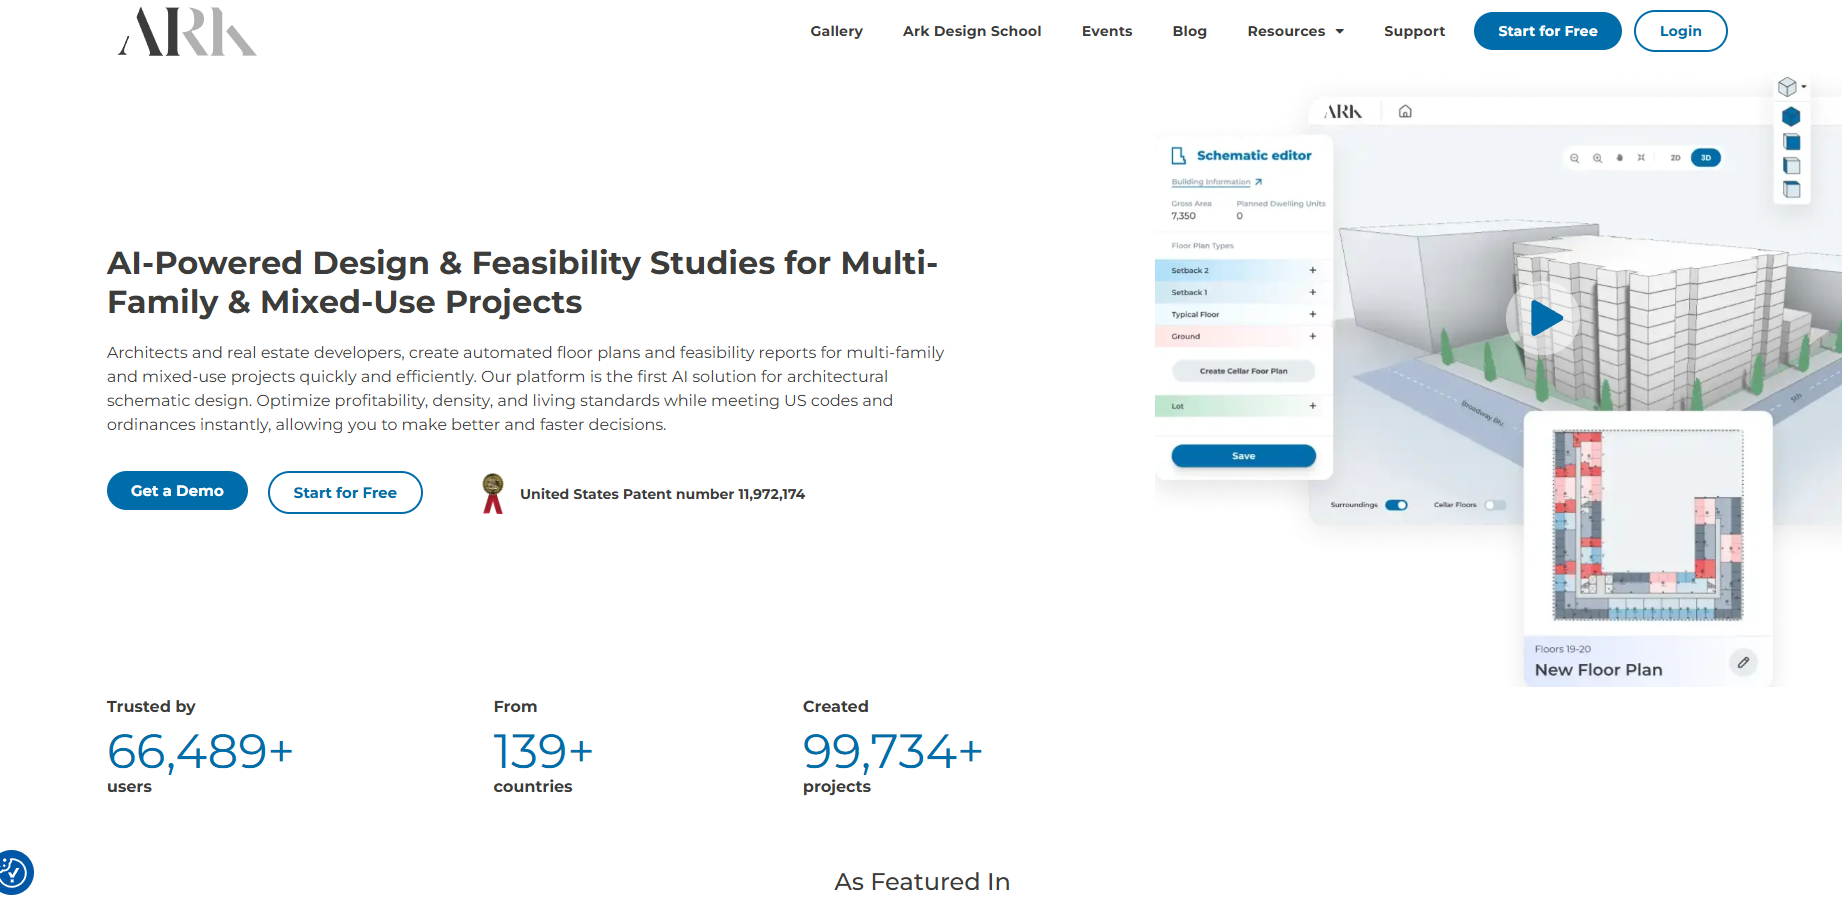The width and height of the screenshot is (1842, 900).
Task: Expand the Setback 2 plus button
Action: tap(1313, 270)
